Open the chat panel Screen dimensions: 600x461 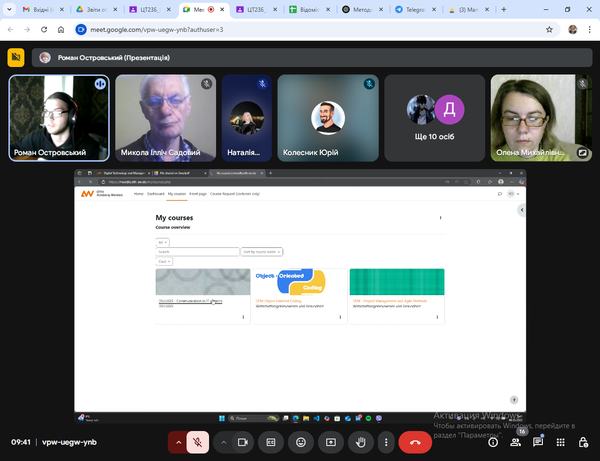coord(538,441)
